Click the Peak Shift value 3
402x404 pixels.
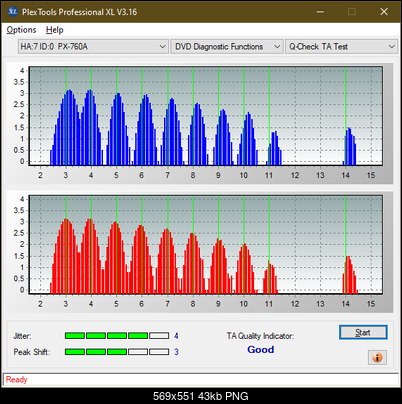tap(176, 352)
